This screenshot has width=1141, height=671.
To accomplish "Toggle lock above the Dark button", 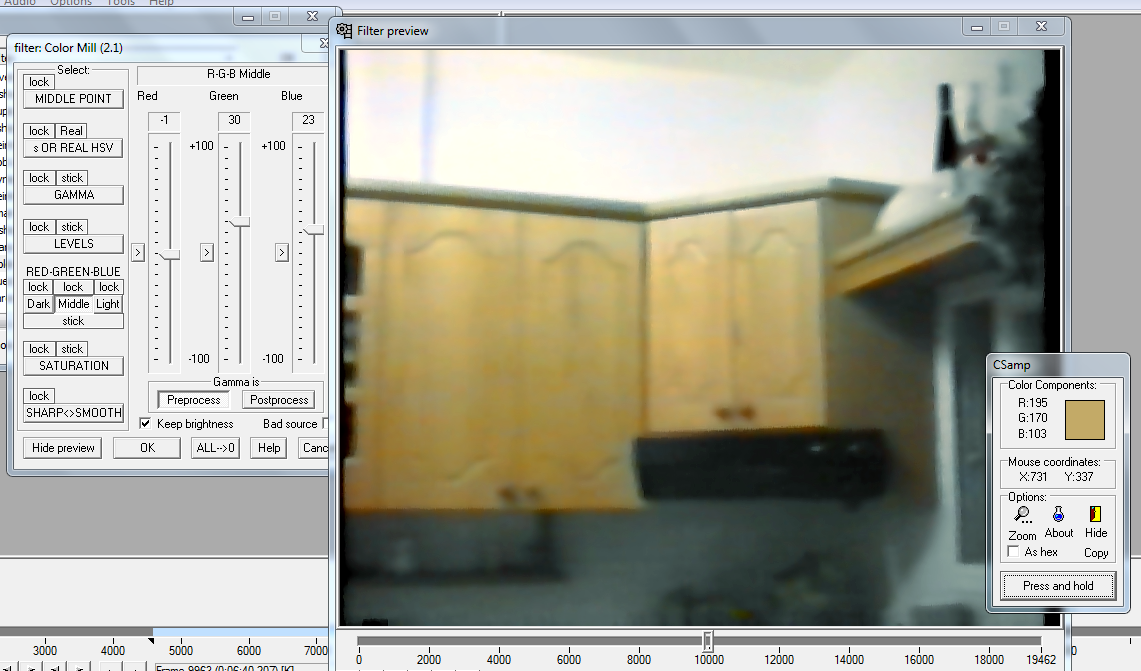I will (x=38, y=287).
